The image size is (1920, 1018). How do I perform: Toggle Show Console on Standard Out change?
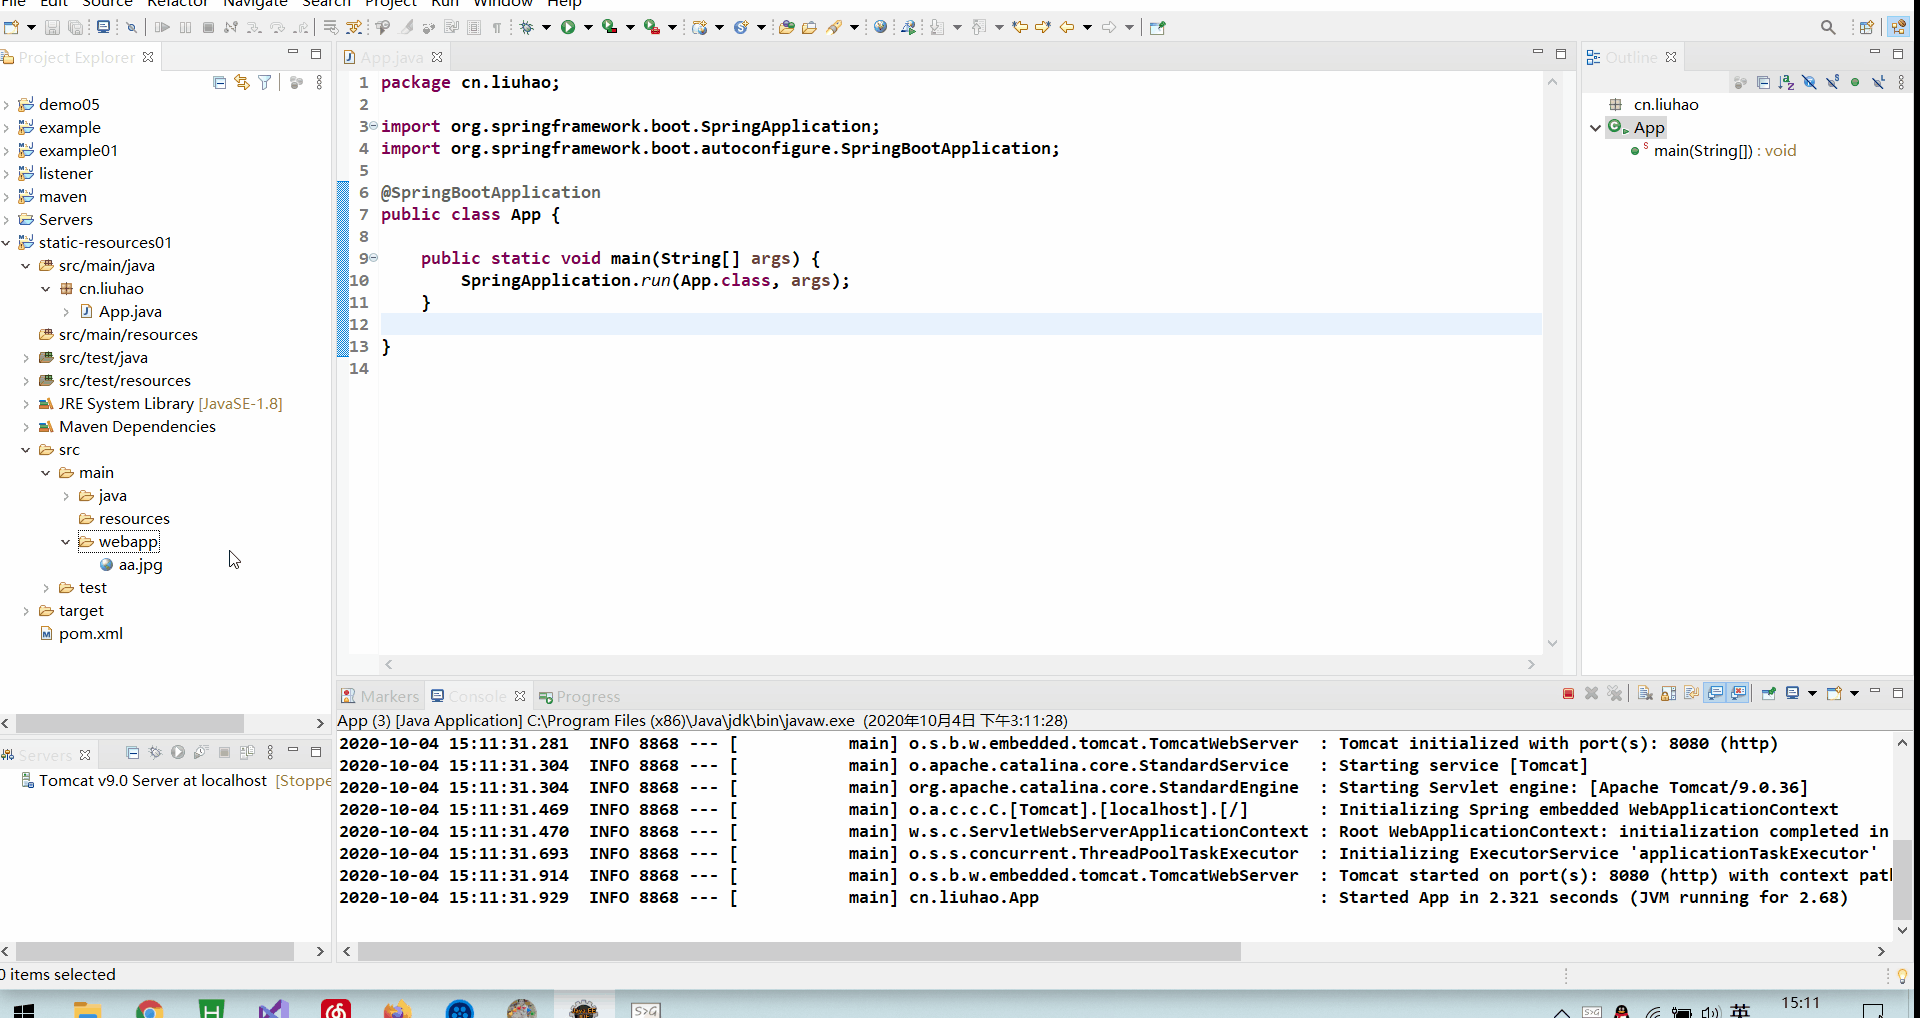tap(1716, 694)
